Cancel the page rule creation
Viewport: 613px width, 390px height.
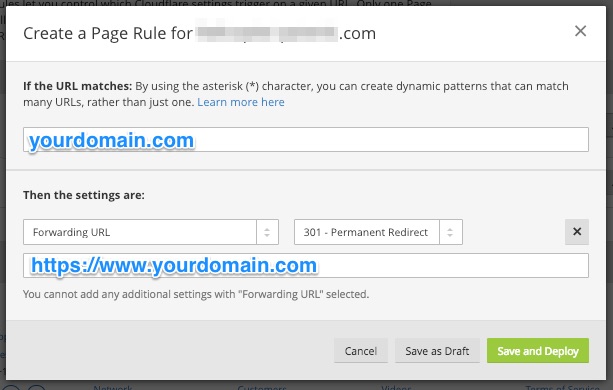pos(360,351)
